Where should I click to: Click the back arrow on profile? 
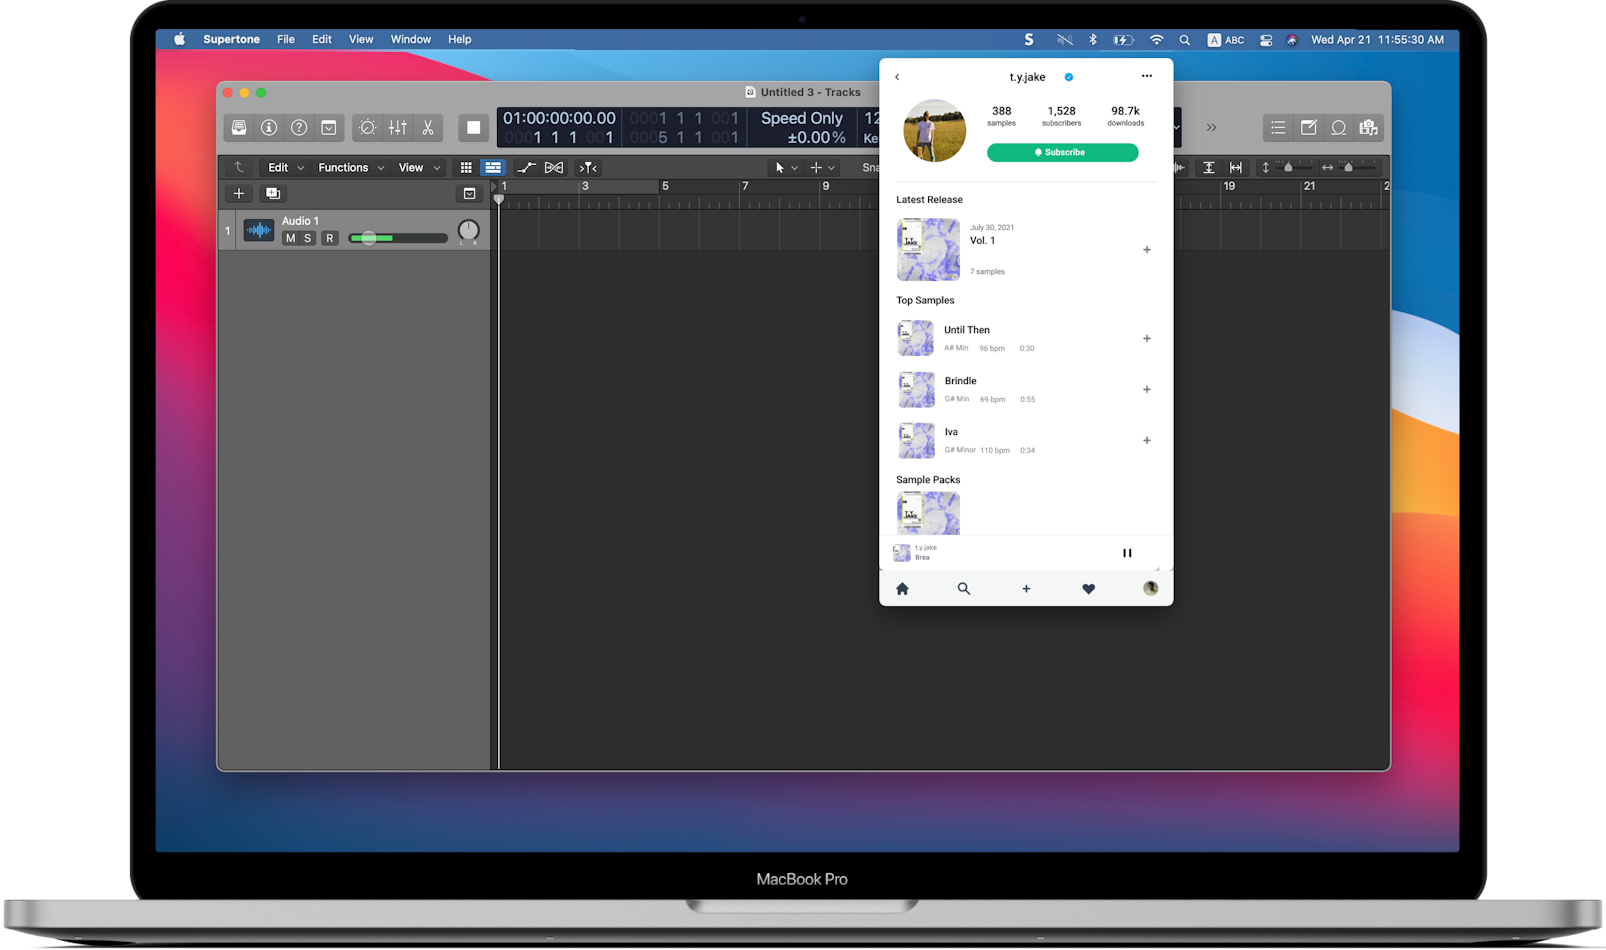pos(897,77)
